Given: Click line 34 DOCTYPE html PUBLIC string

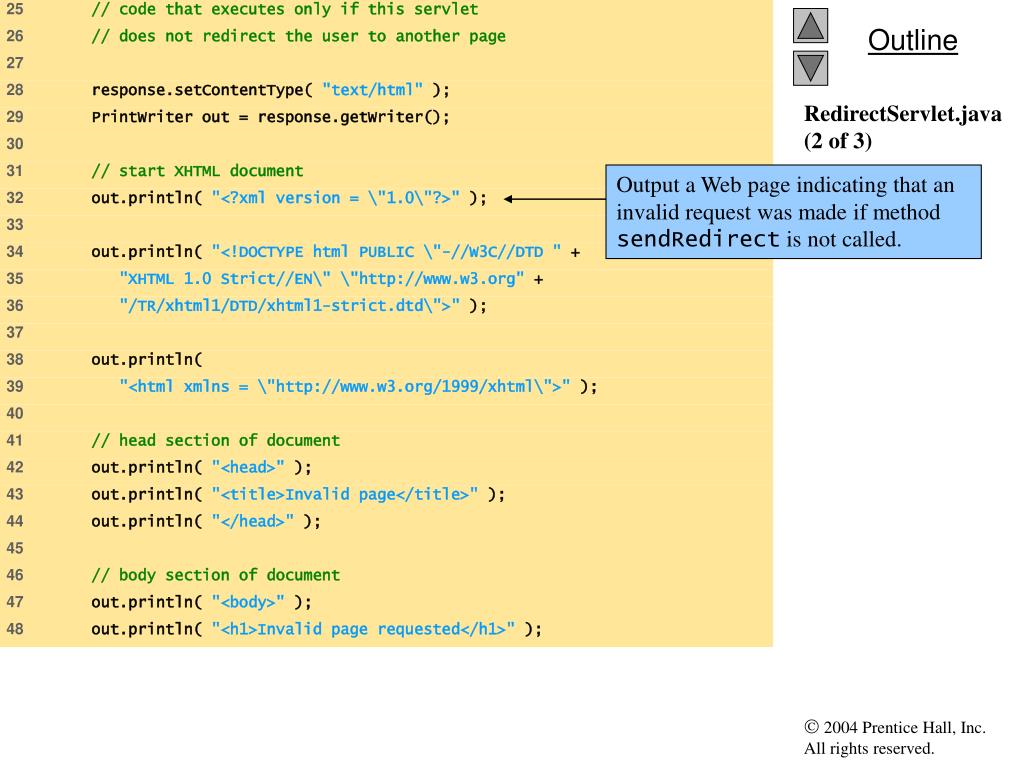Looking at the screenshot, I should 387,251.
